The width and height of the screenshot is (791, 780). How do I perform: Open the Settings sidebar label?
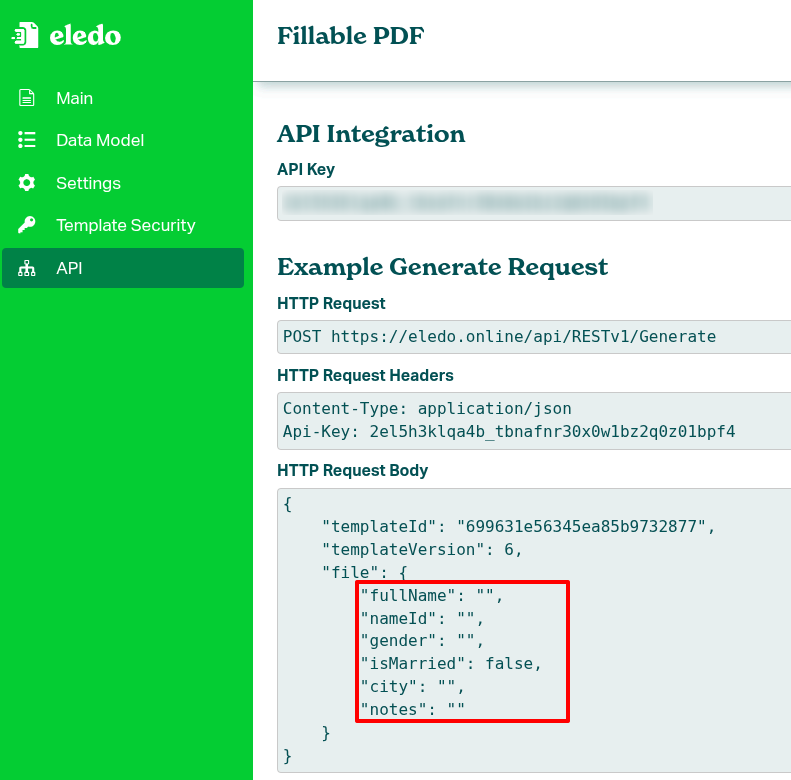coord(88,183)
